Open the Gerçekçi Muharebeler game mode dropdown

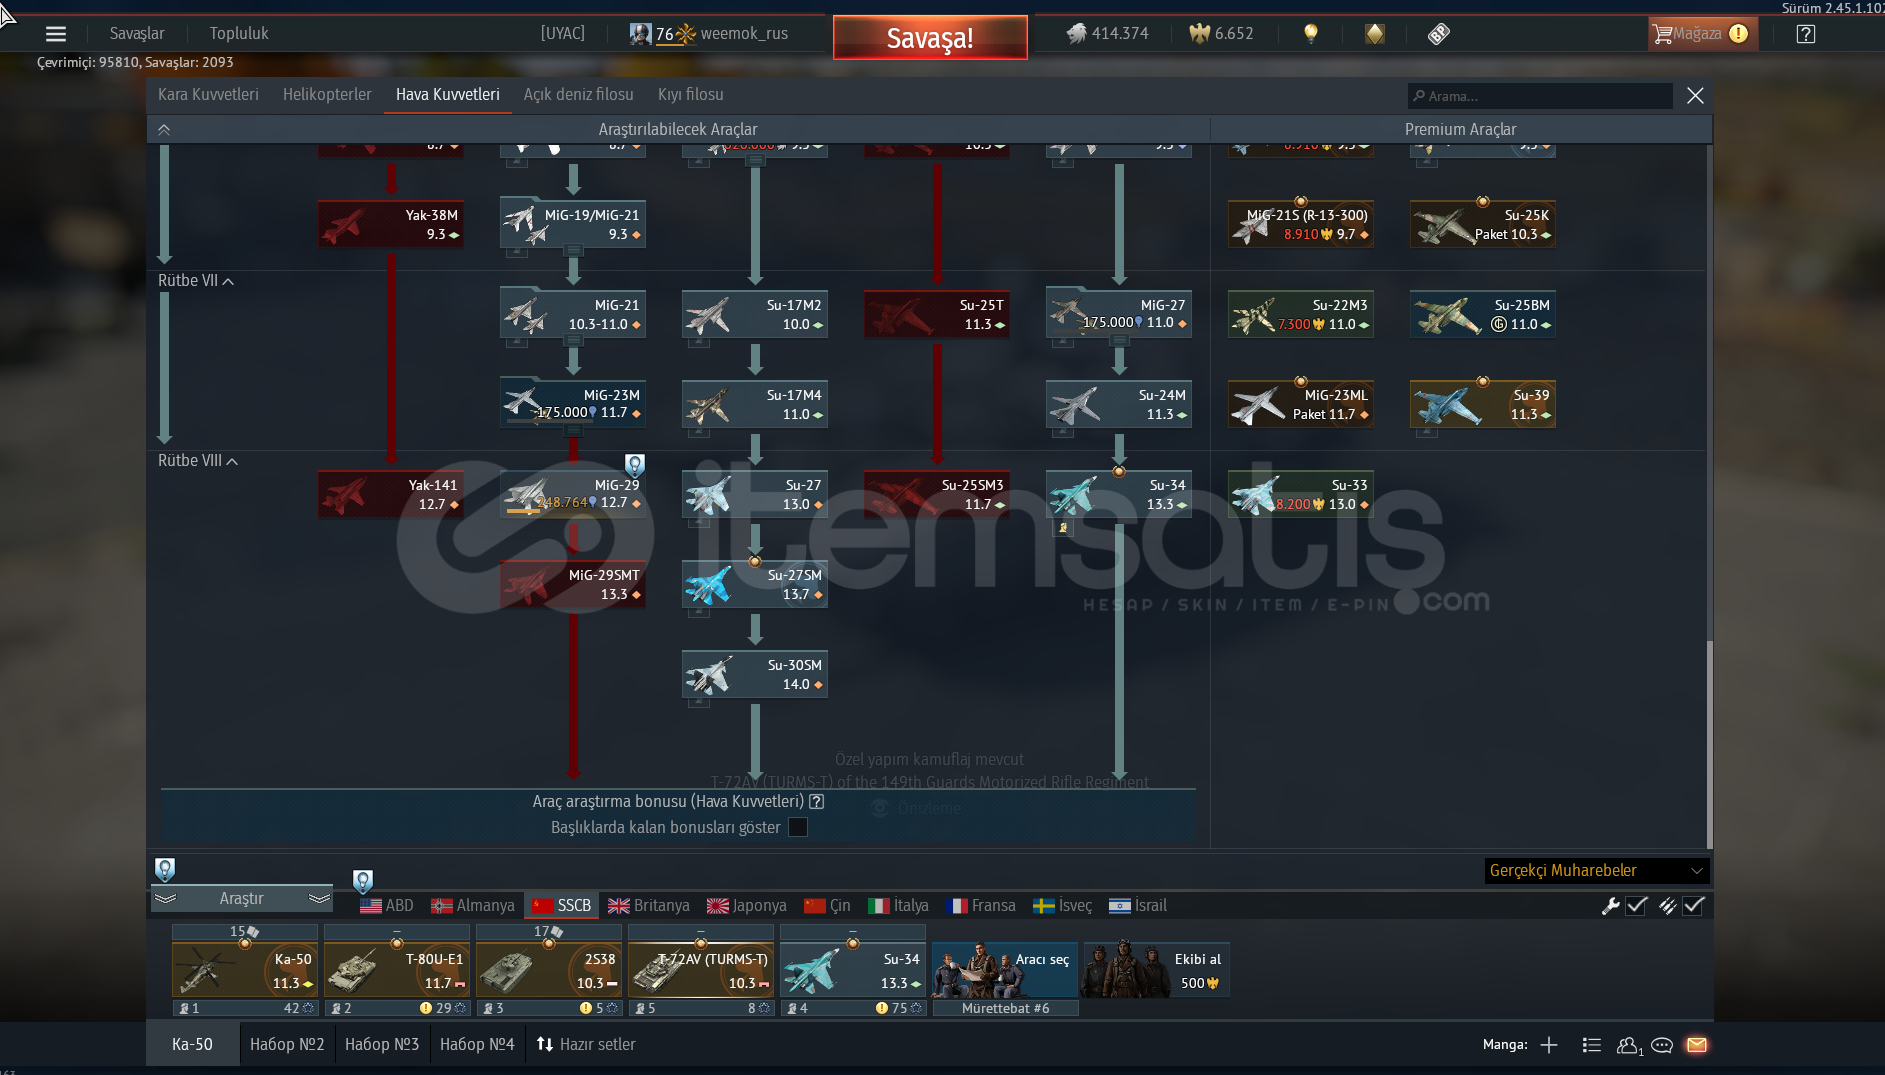(1597, 871)
